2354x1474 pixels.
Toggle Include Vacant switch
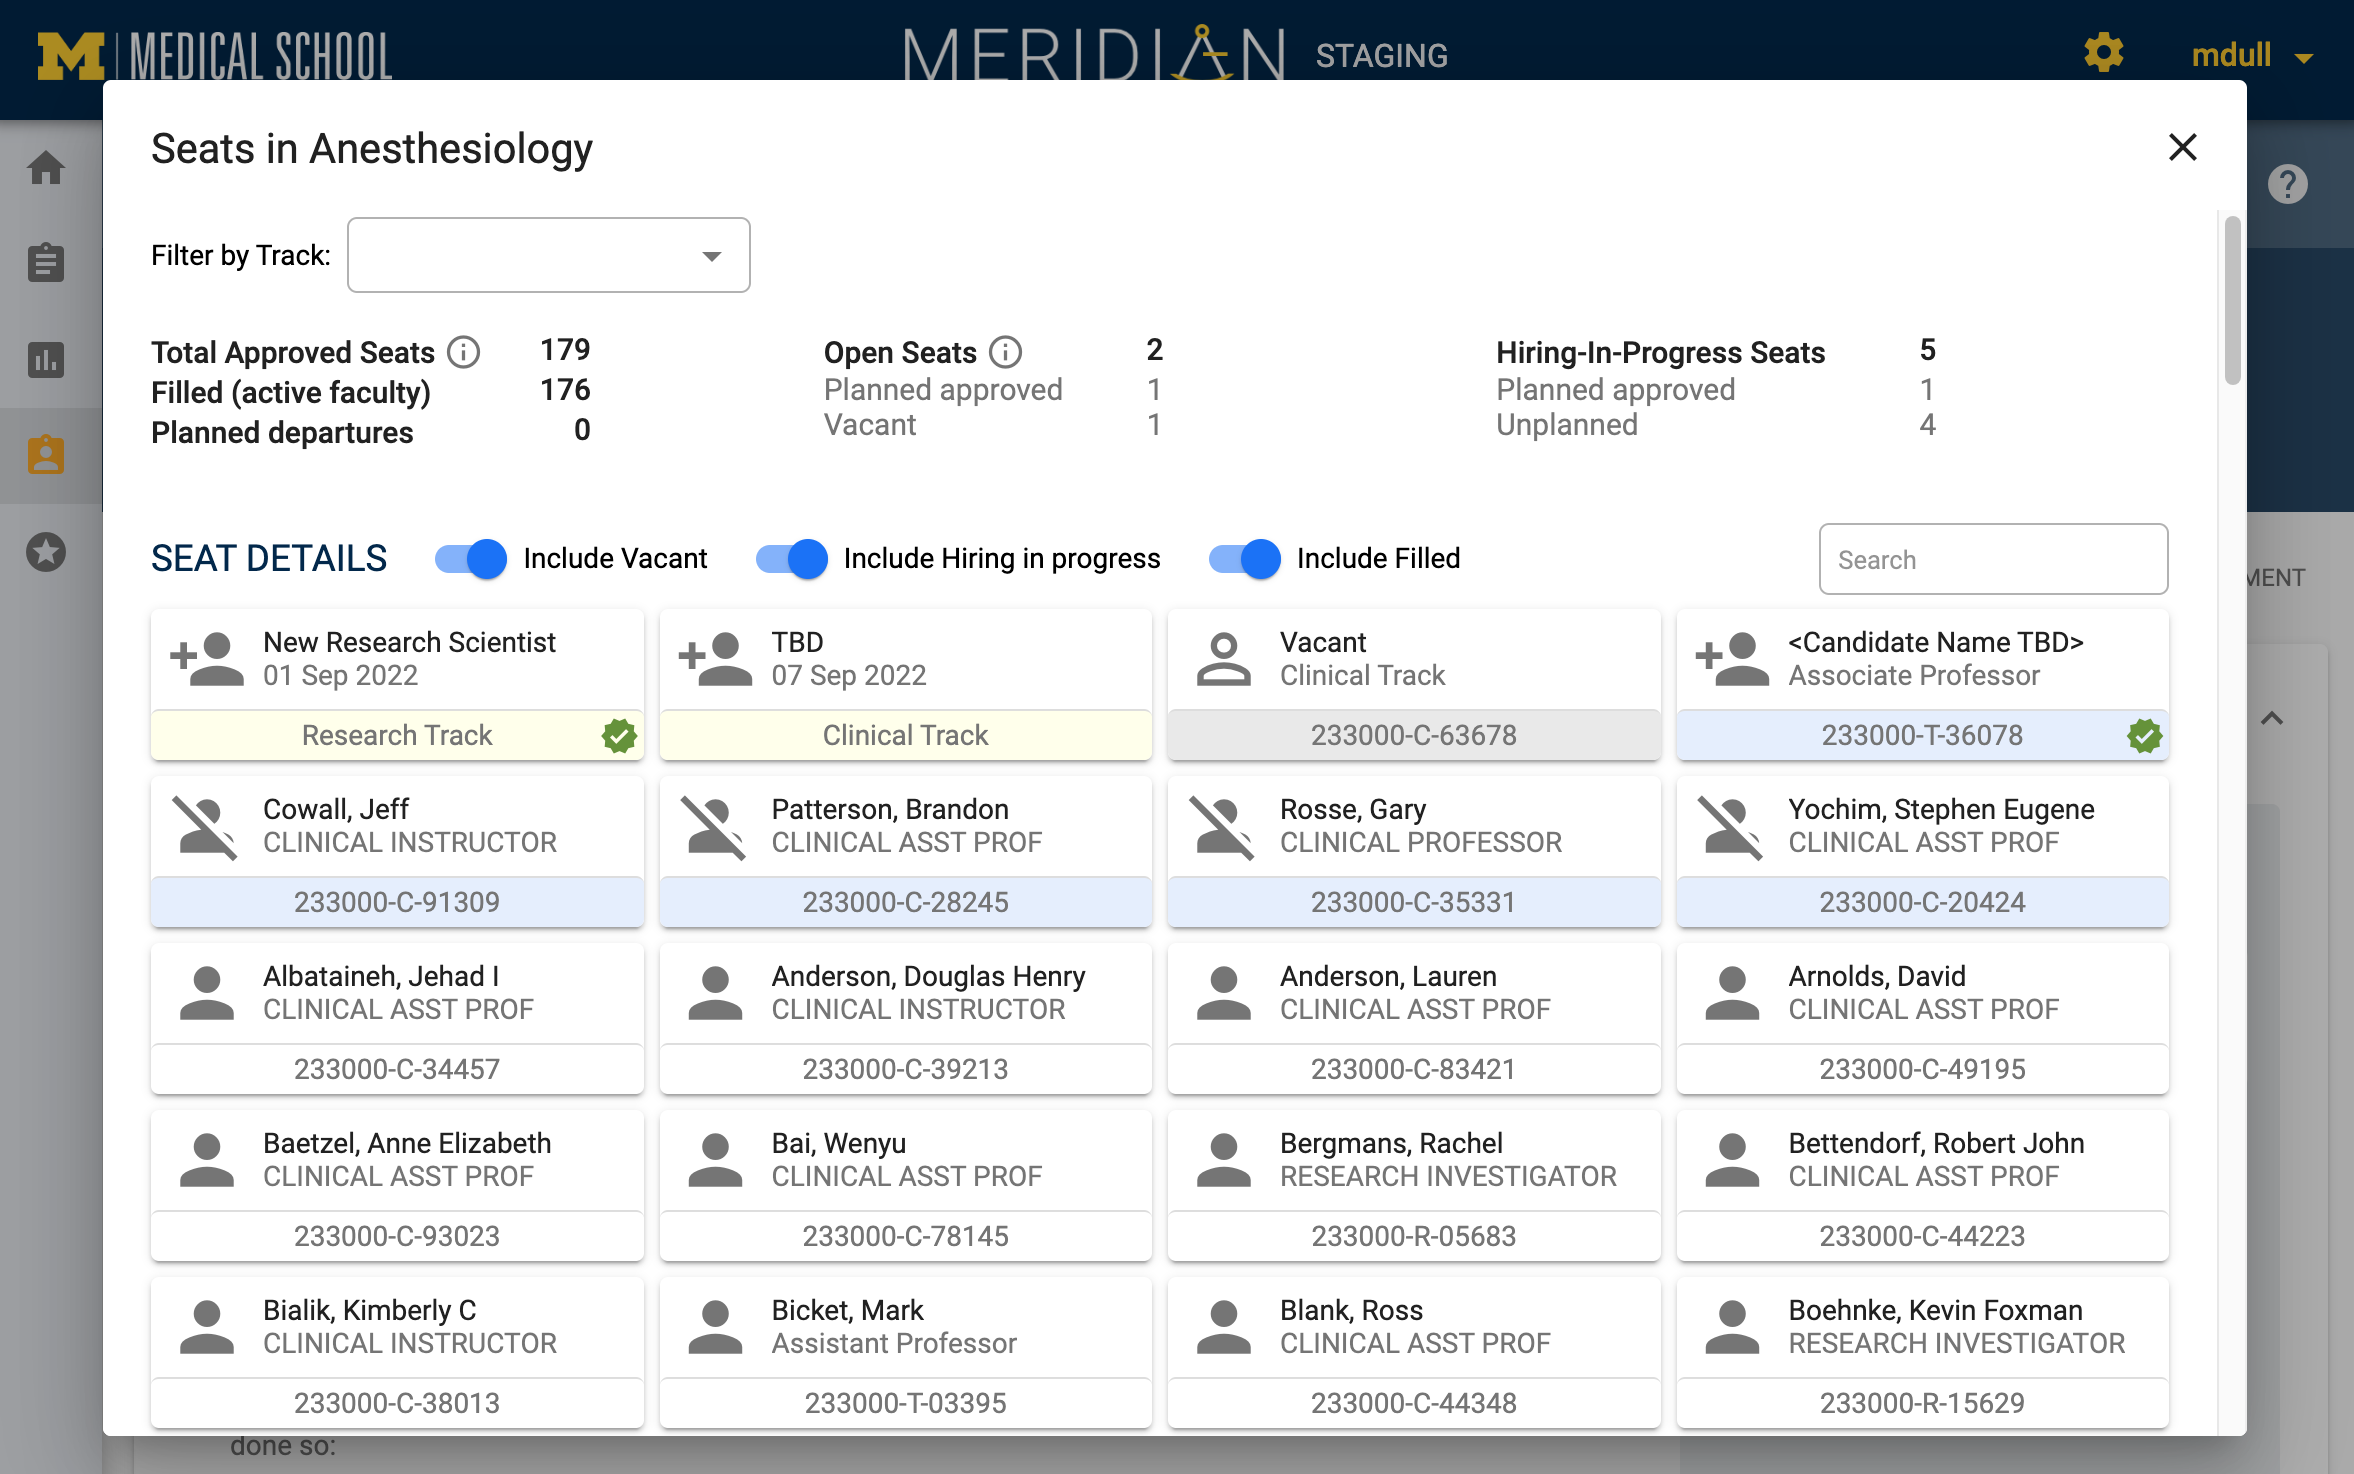471,558
